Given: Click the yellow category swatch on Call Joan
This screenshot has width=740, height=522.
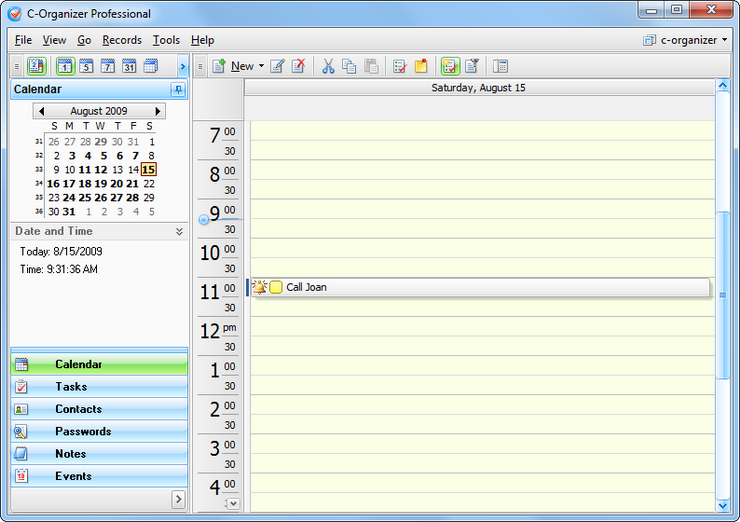Looking at the screenshot, I should tap(276, 288).
